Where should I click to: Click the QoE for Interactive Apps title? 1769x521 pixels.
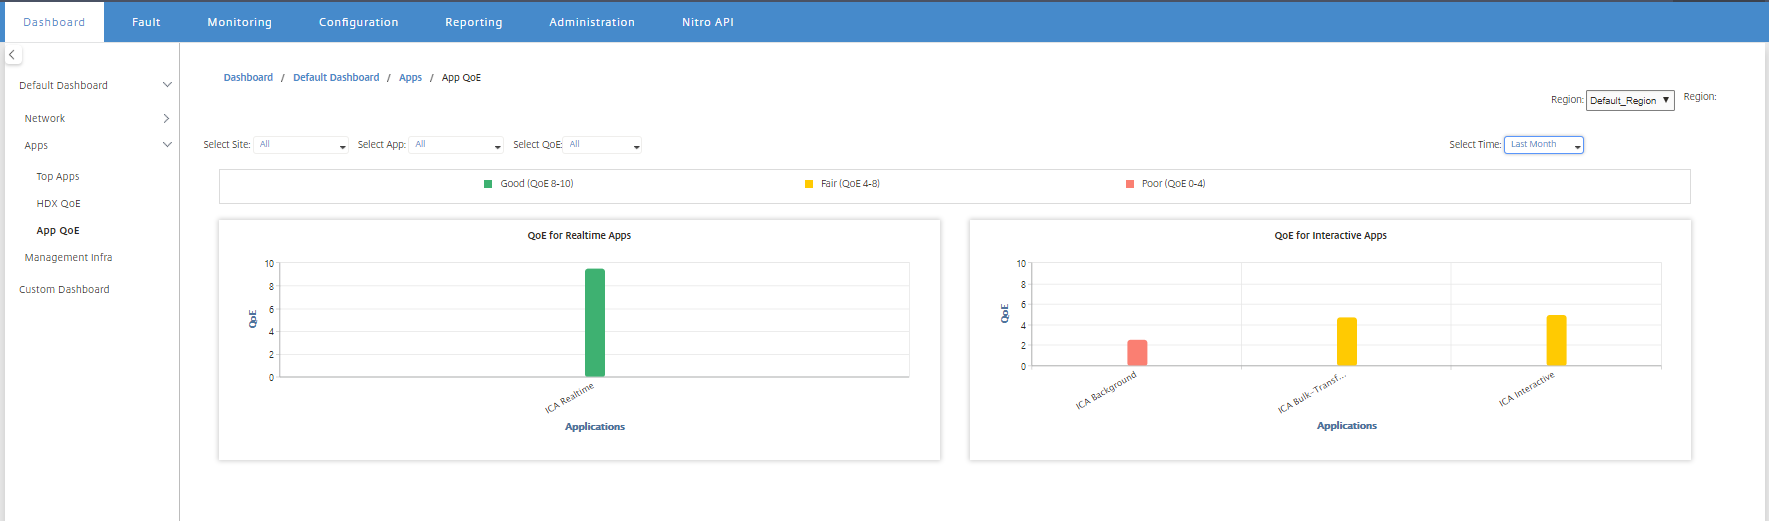[x=1330, y=236]
